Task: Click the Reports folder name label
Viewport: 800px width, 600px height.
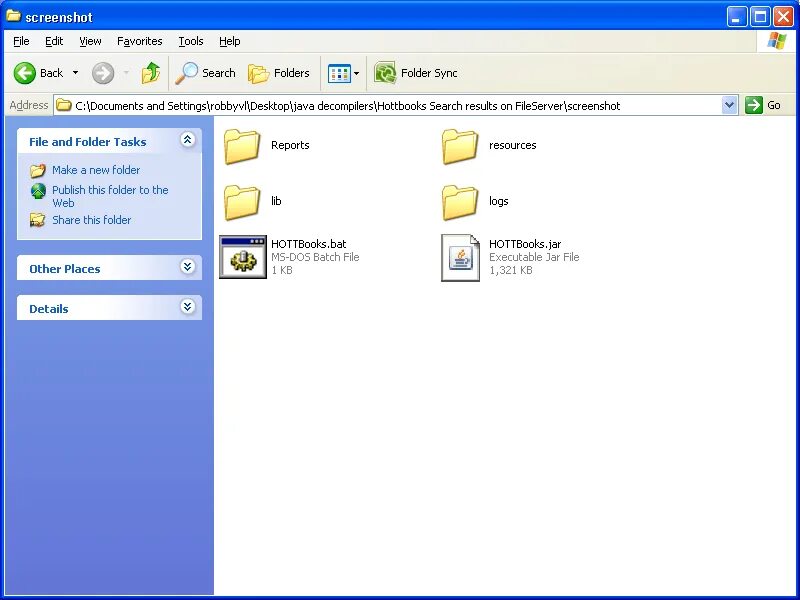Action: coord(290,145)
